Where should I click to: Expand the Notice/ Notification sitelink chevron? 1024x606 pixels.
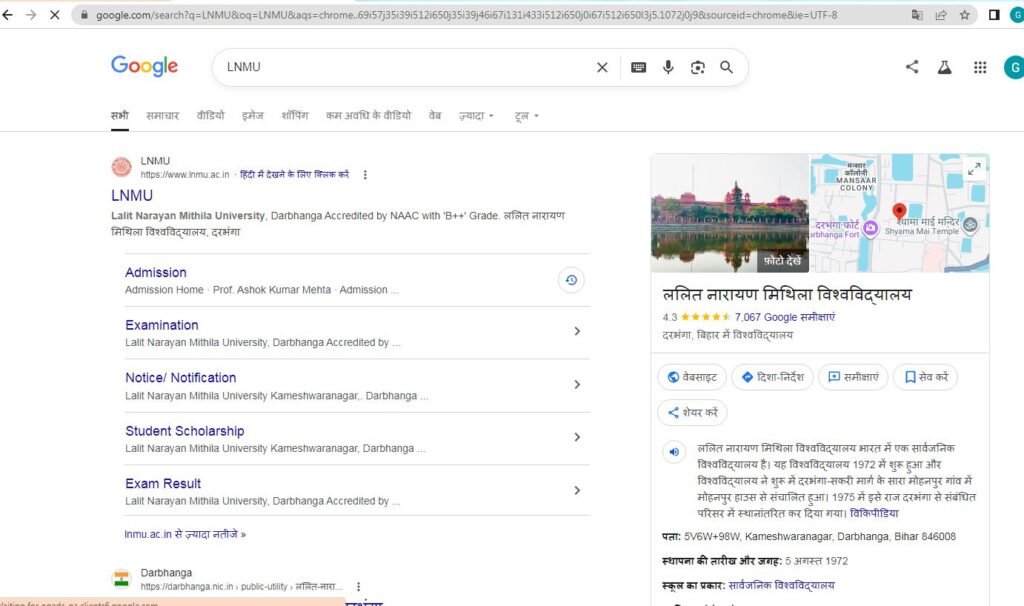pos(577,385)
